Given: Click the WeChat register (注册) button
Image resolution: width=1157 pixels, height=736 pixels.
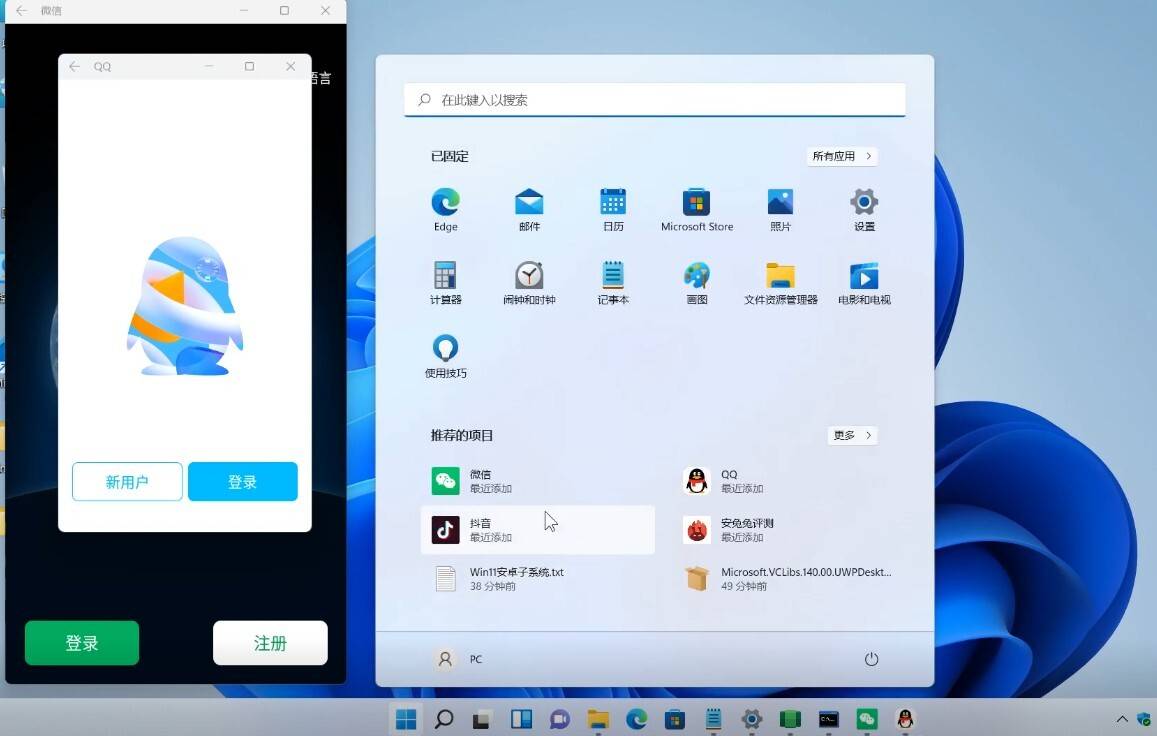Looking at the screenshot, I should point(270,643).
